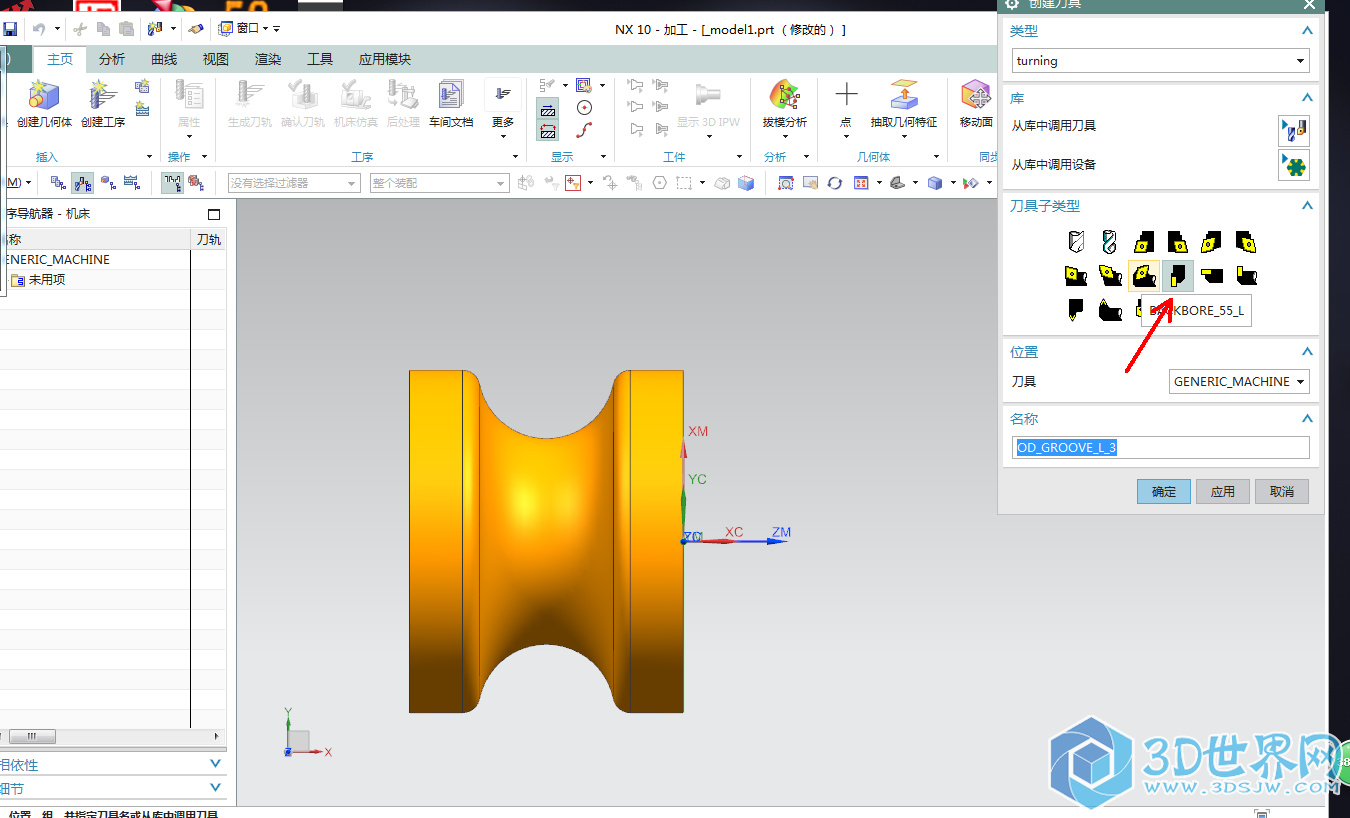Pick the pointed-insert subtype second in the third row
Image resolution: width=1350 pixels, height=818 pixels.
1109,309
